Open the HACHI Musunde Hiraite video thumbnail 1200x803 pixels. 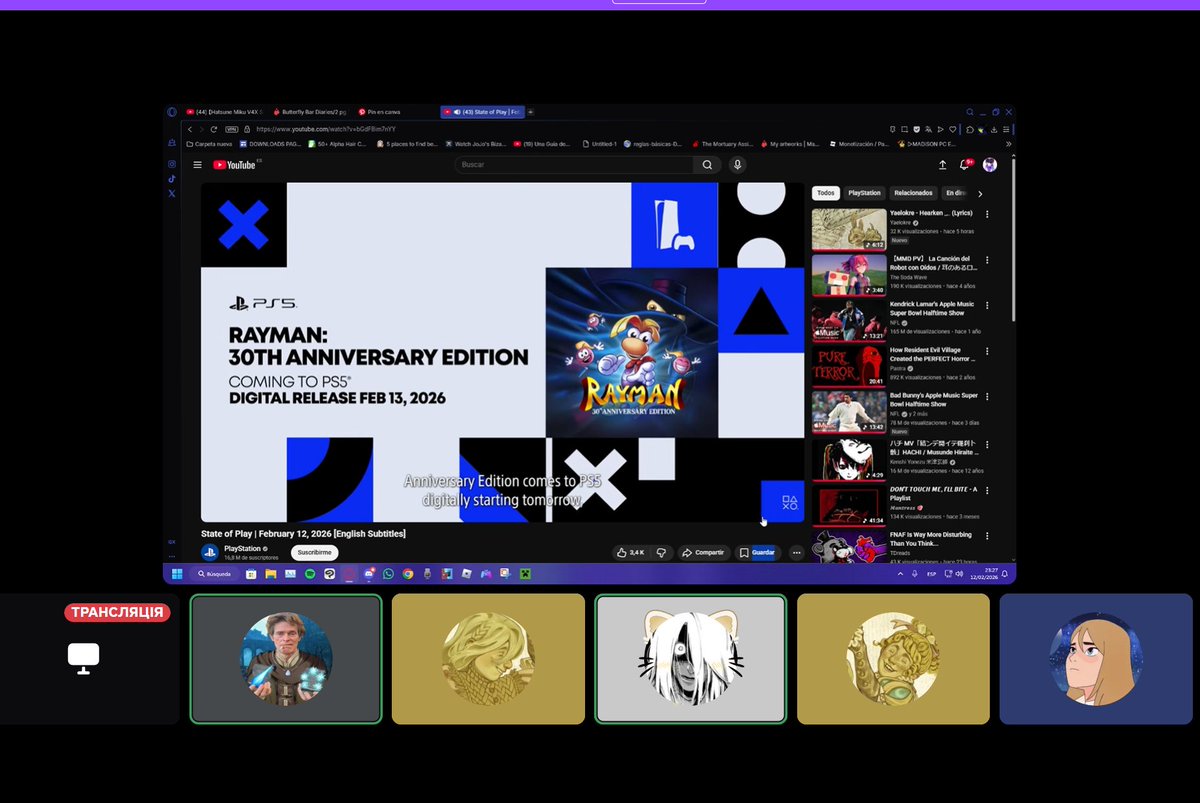click(848, 459)
